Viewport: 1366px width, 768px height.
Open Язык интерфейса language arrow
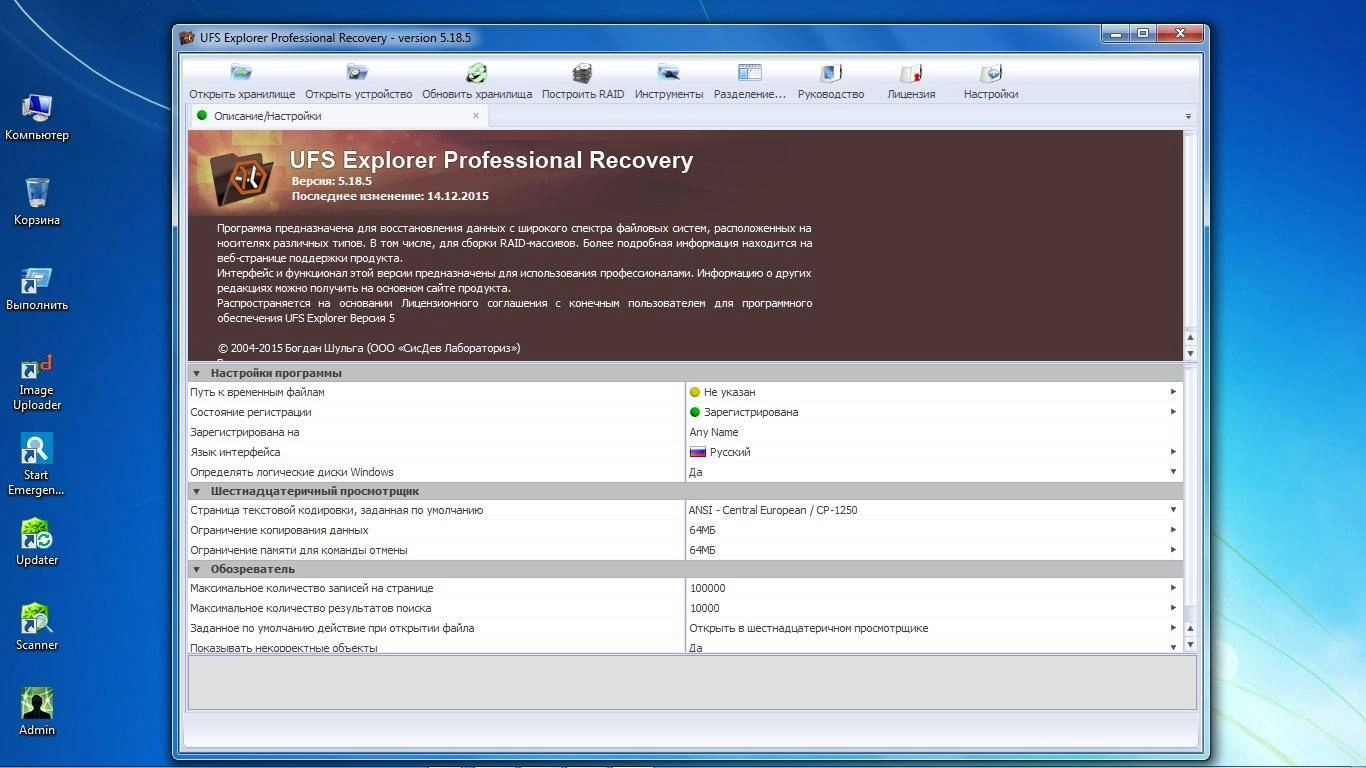click(x=1174, y=452)
